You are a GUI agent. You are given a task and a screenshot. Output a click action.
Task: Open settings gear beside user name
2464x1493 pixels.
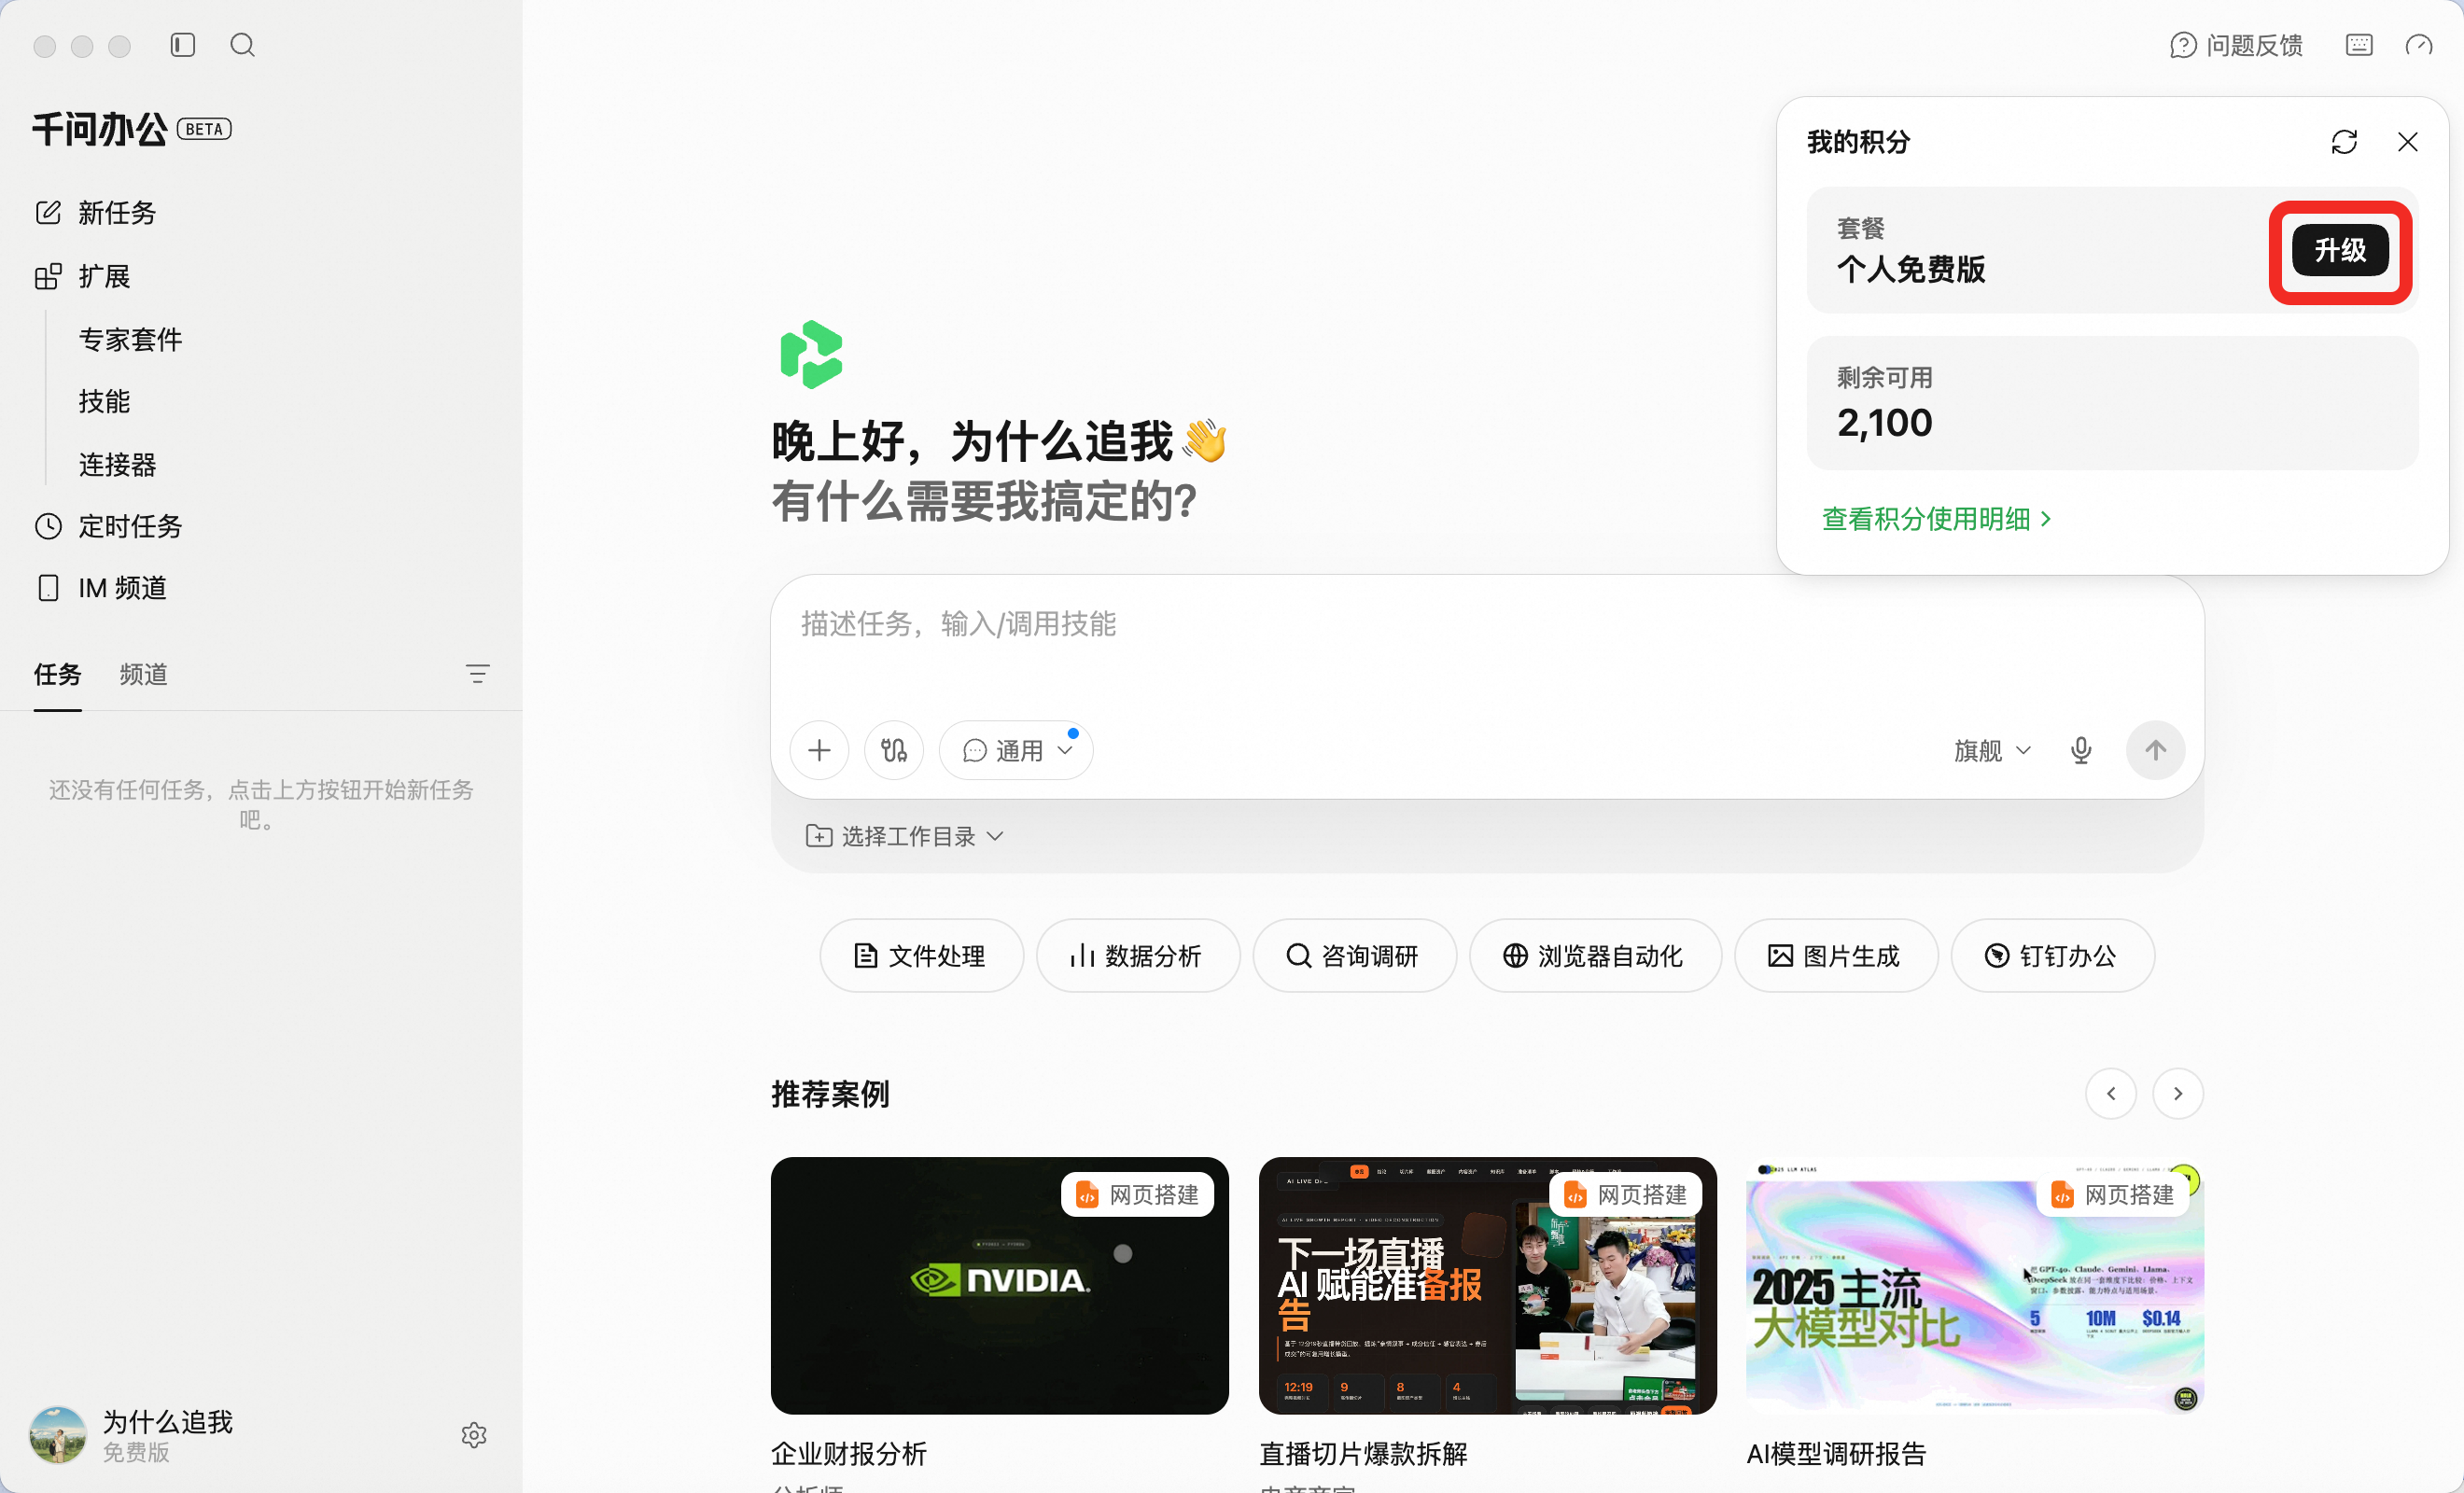pyautogui.click(x=474, y=1435)
